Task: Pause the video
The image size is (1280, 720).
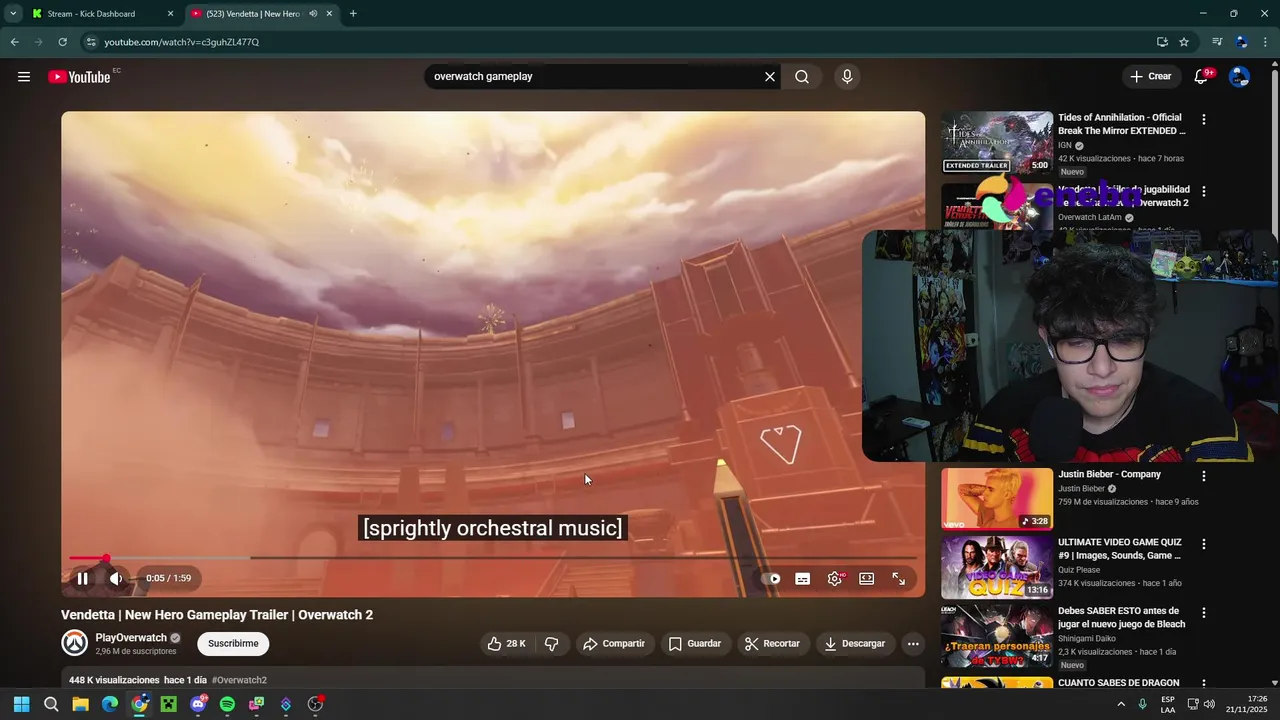Action: [83, 578]
